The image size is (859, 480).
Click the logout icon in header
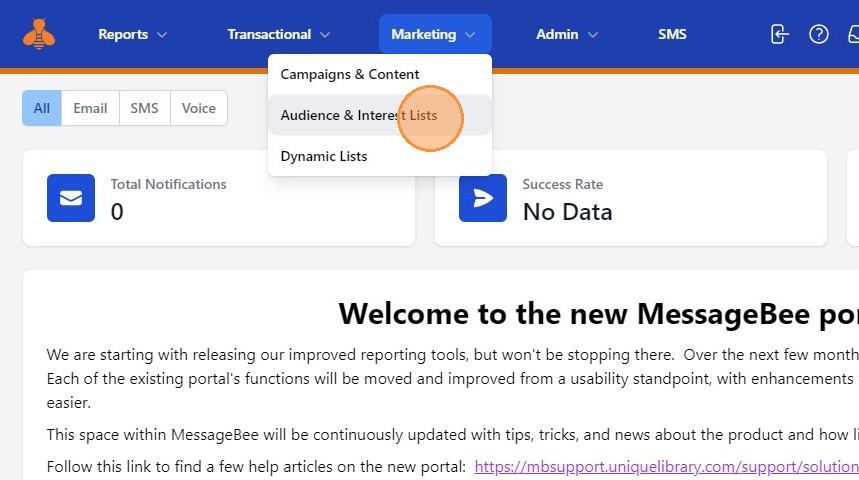pyautogui.click(x=779, y=34)
